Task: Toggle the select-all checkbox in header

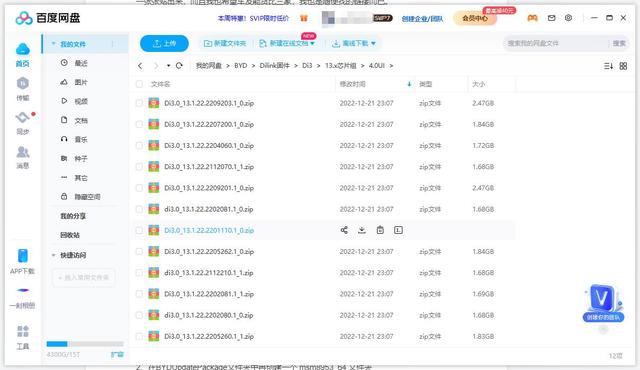Action: (x=139, y=84)
